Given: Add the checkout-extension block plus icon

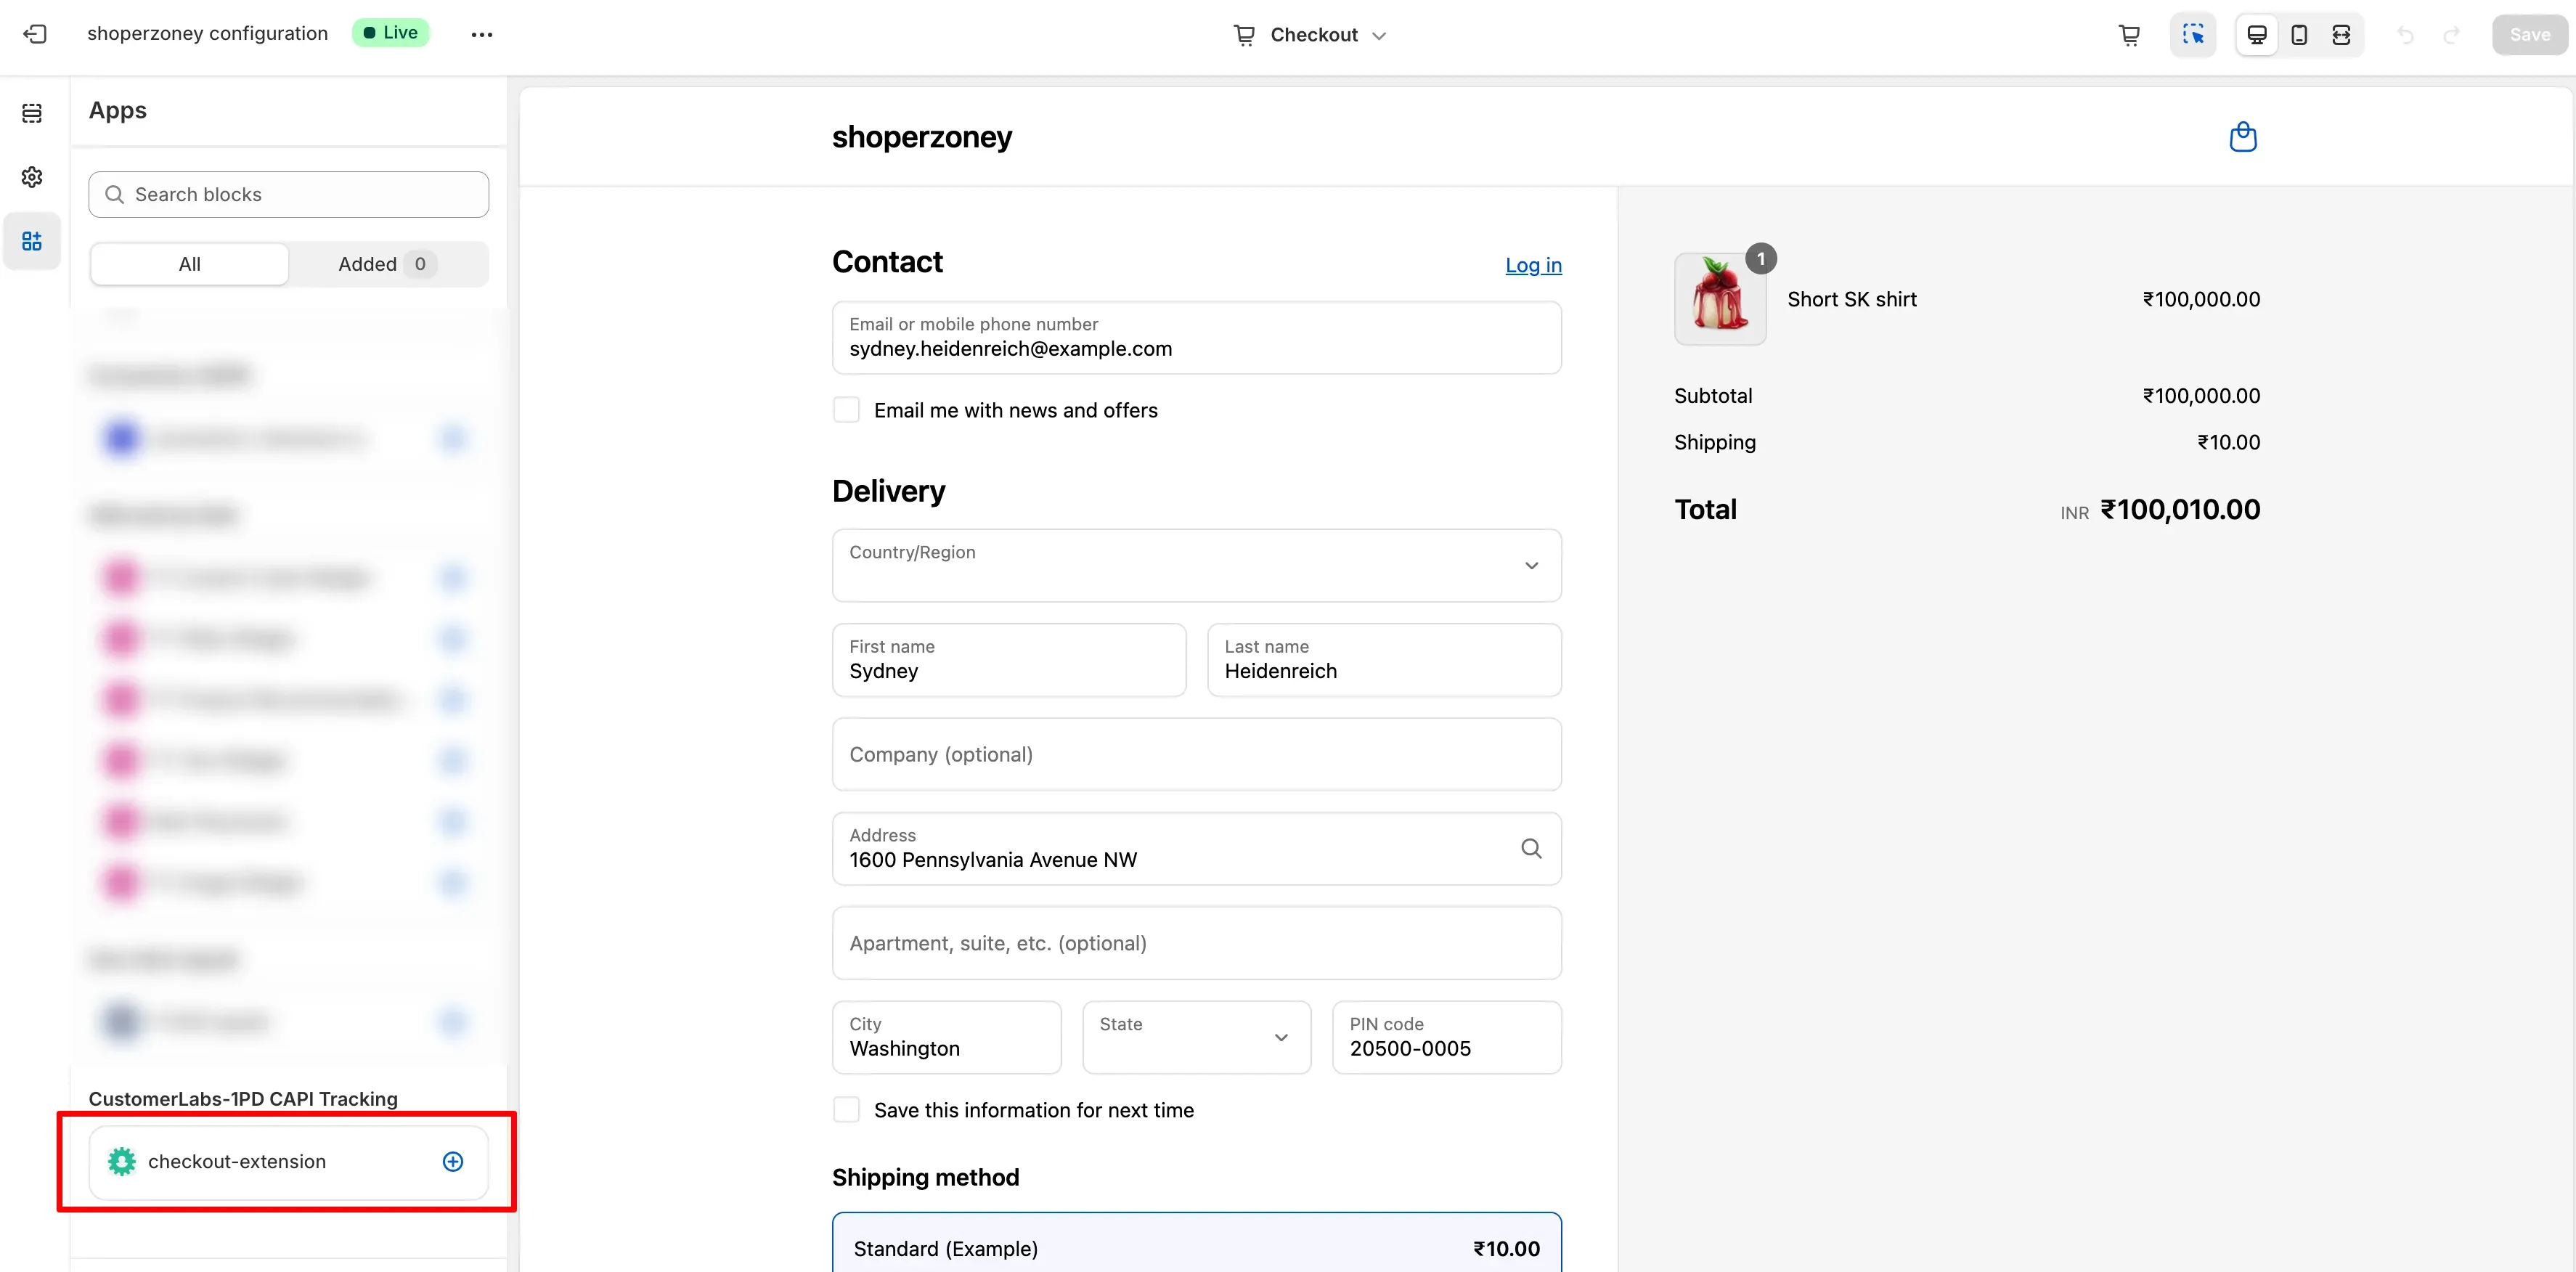Looking at the screenshot, I should click(x=453, y=1161).
